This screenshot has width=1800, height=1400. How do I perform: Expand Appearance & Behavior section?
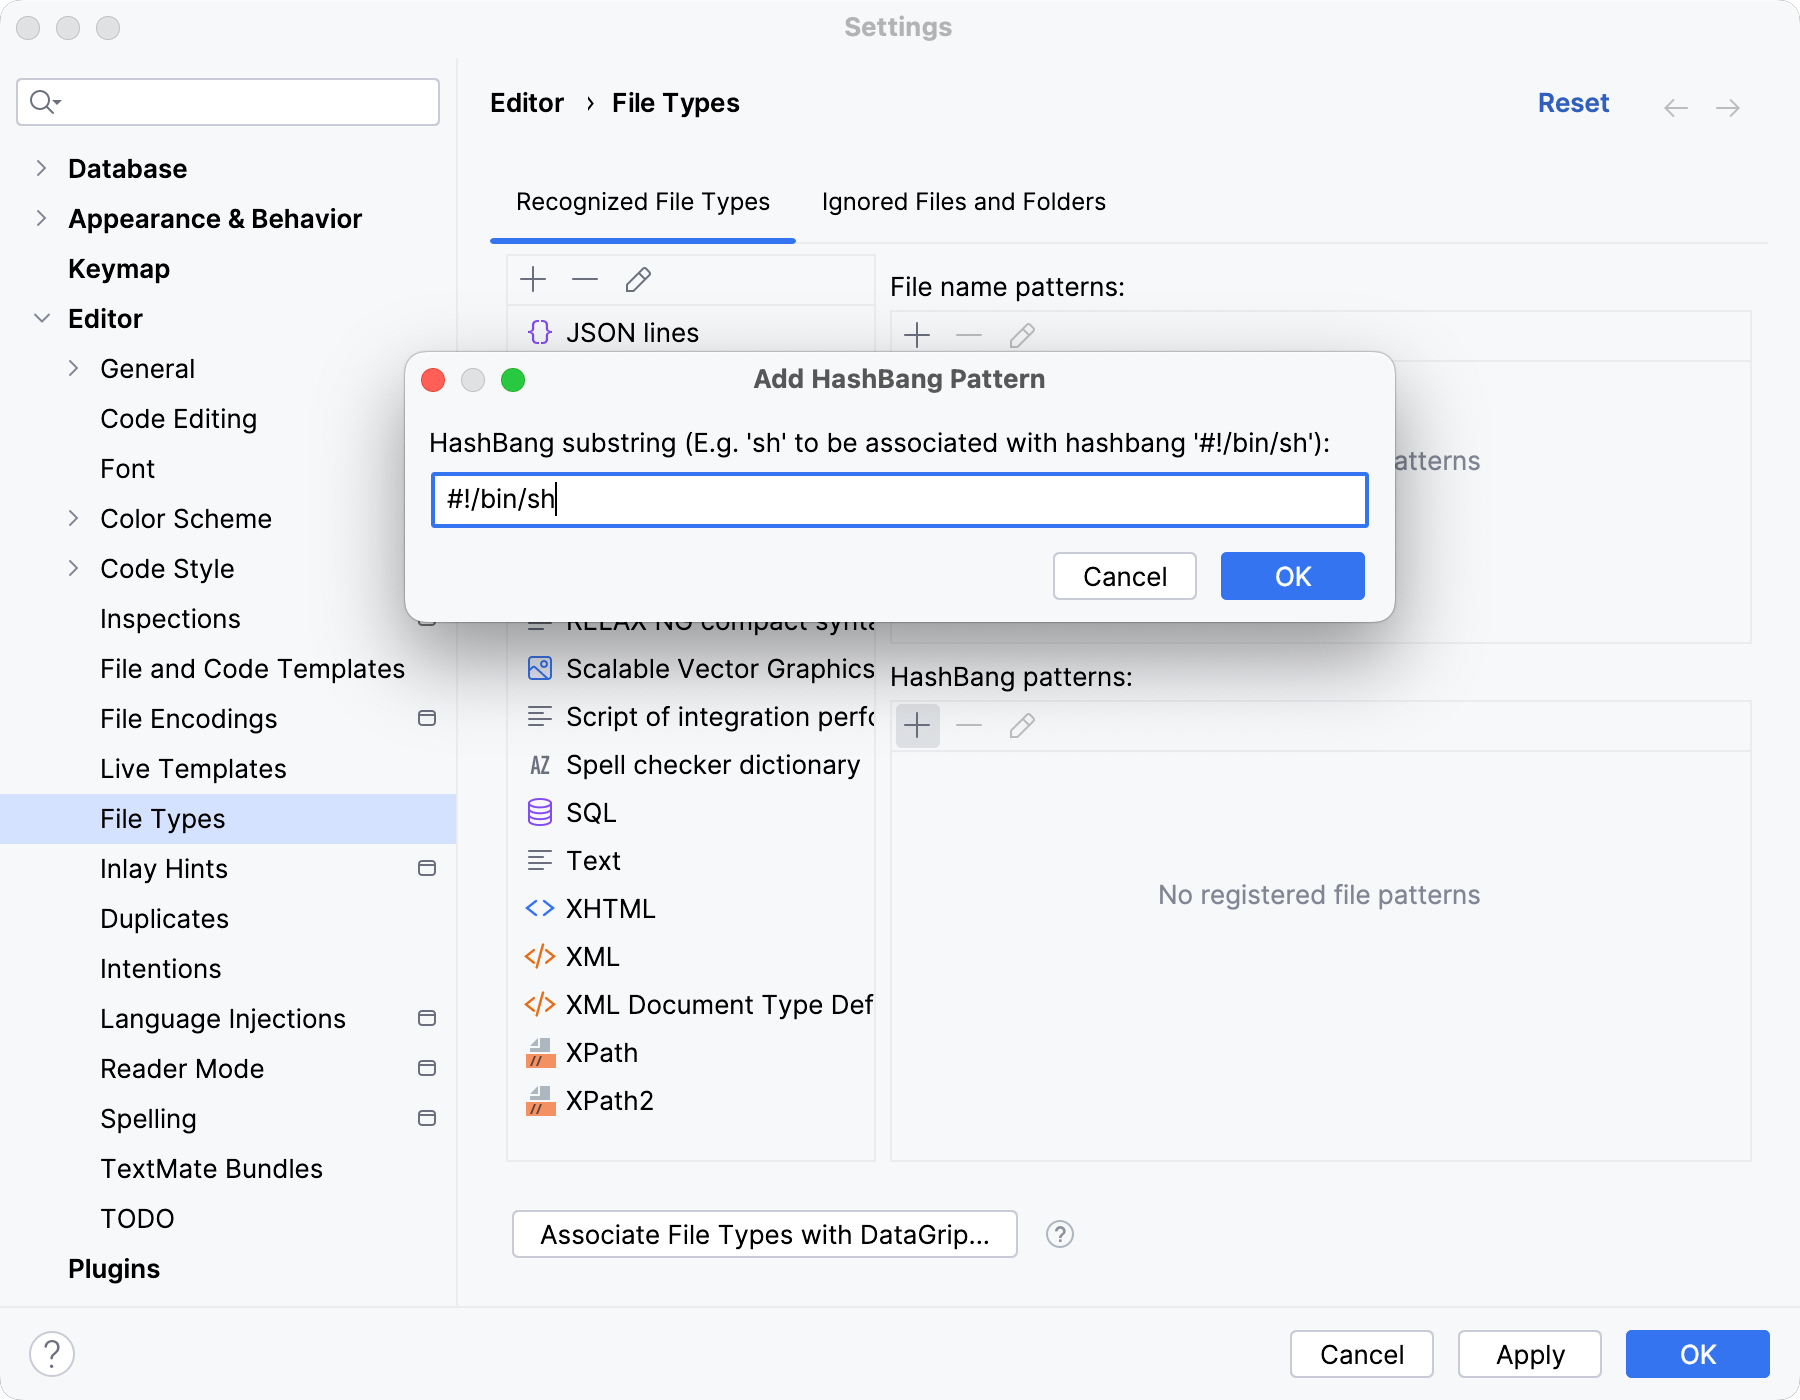tap(41, 219)
